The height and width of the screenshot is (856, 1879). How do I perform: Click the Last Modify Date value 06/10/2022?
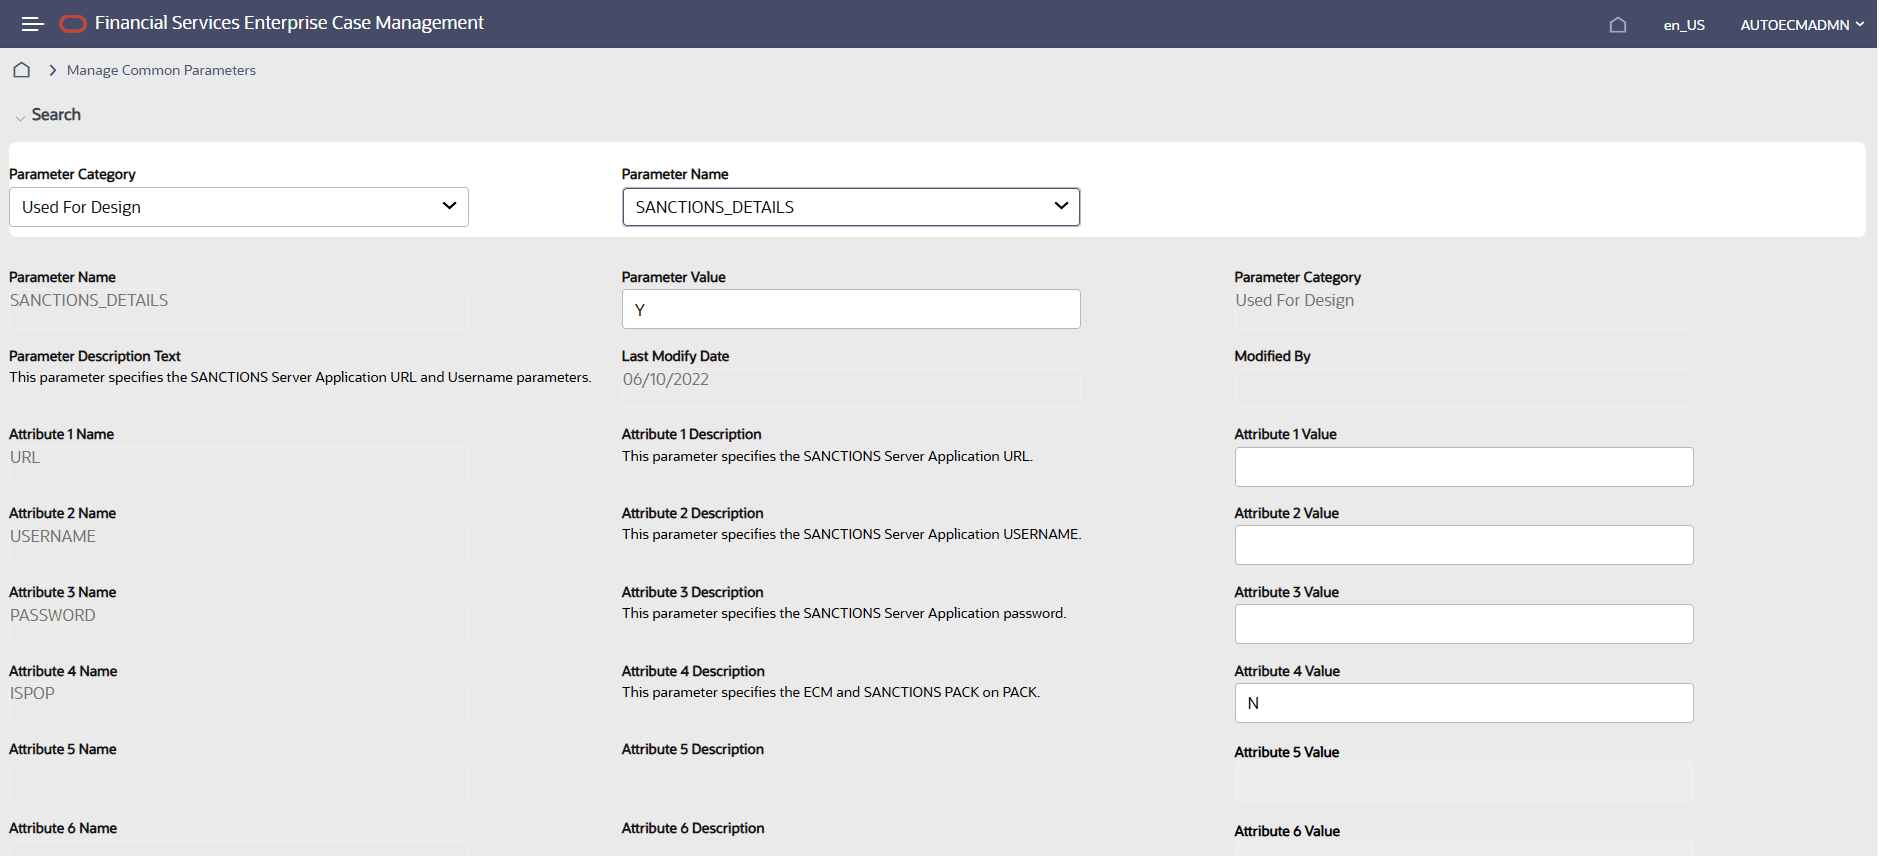666,380
